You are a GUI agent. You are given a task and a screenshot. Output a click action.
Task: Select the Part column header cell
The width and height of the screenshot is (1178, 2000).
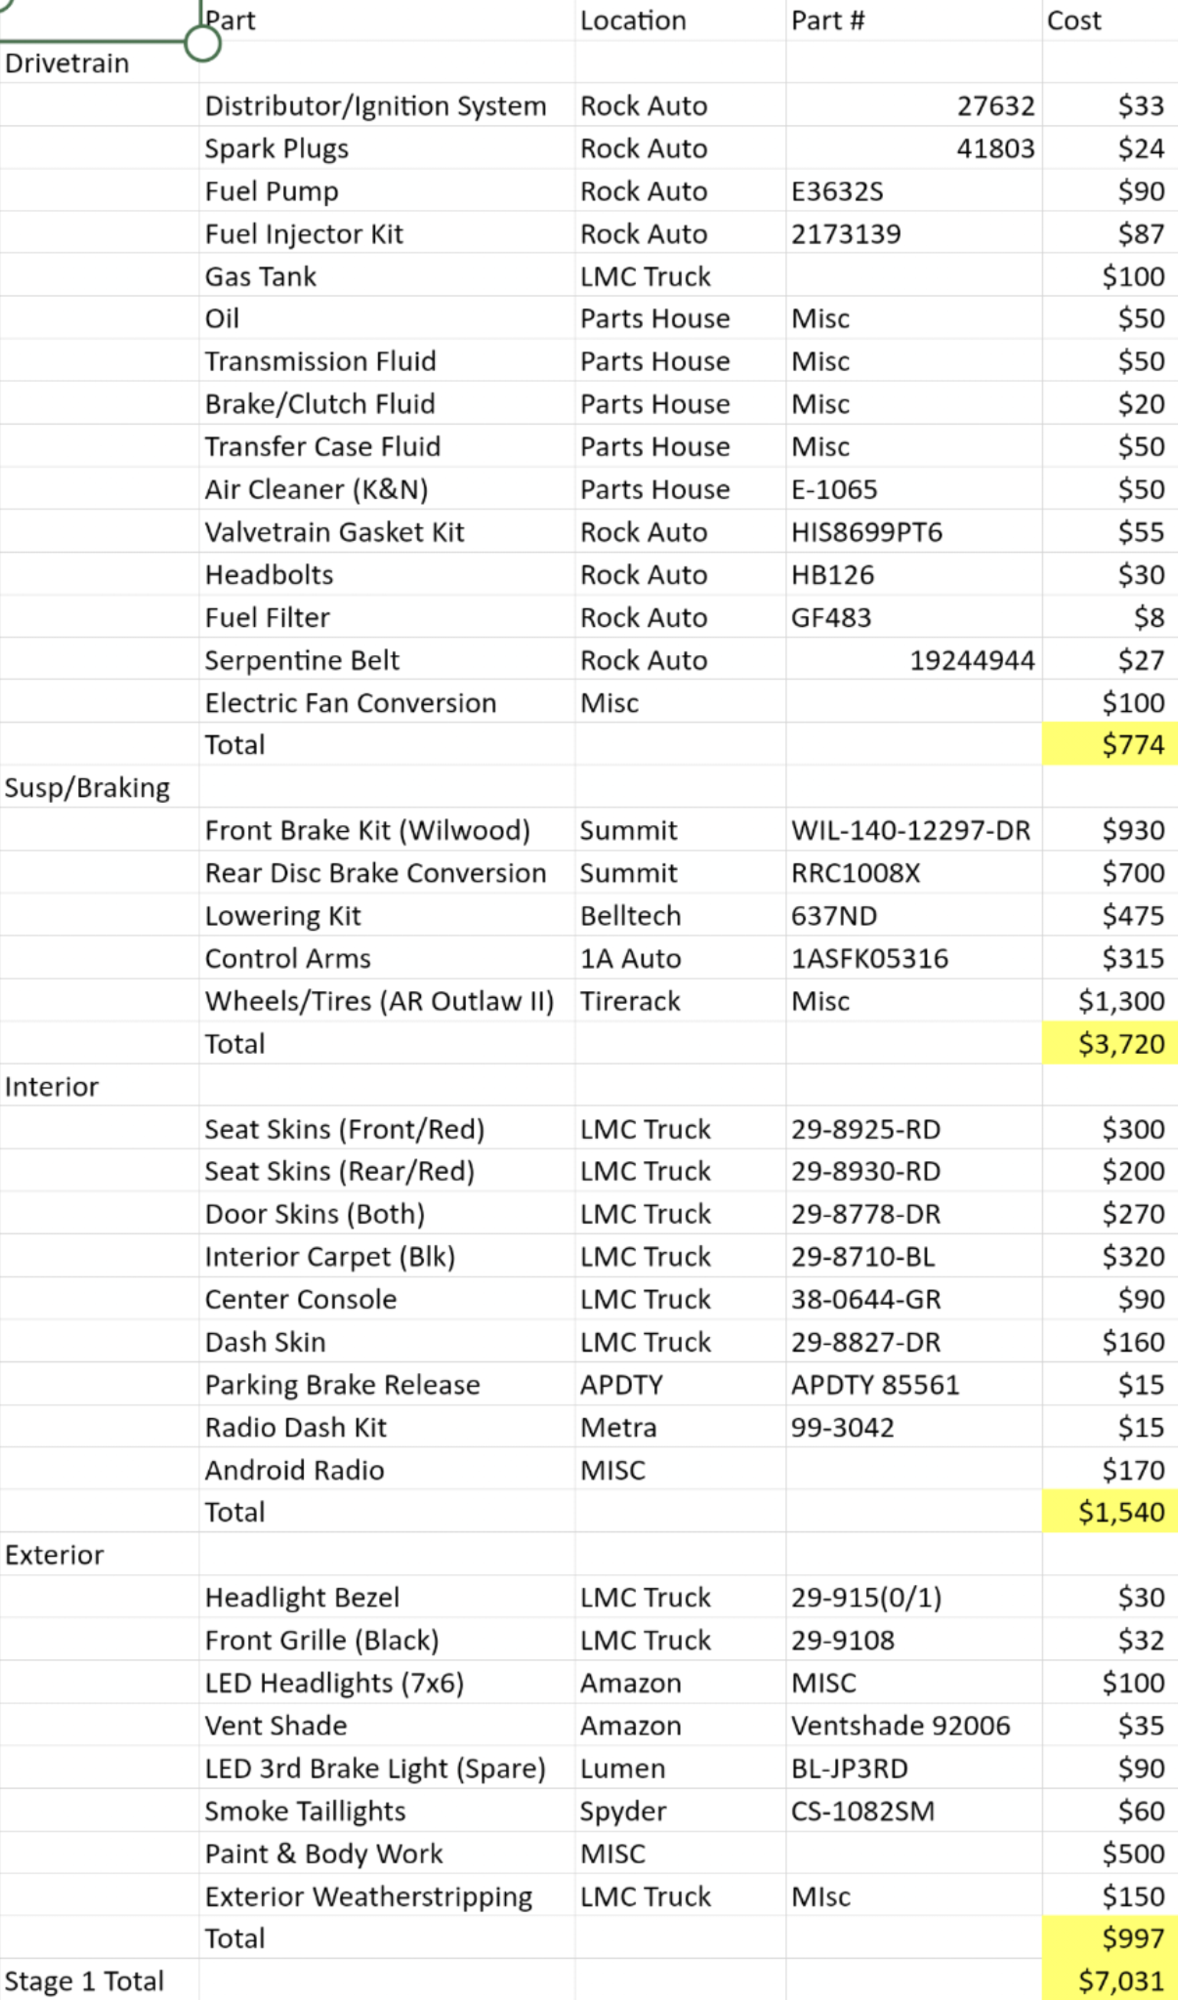click(x=230, y=20)
